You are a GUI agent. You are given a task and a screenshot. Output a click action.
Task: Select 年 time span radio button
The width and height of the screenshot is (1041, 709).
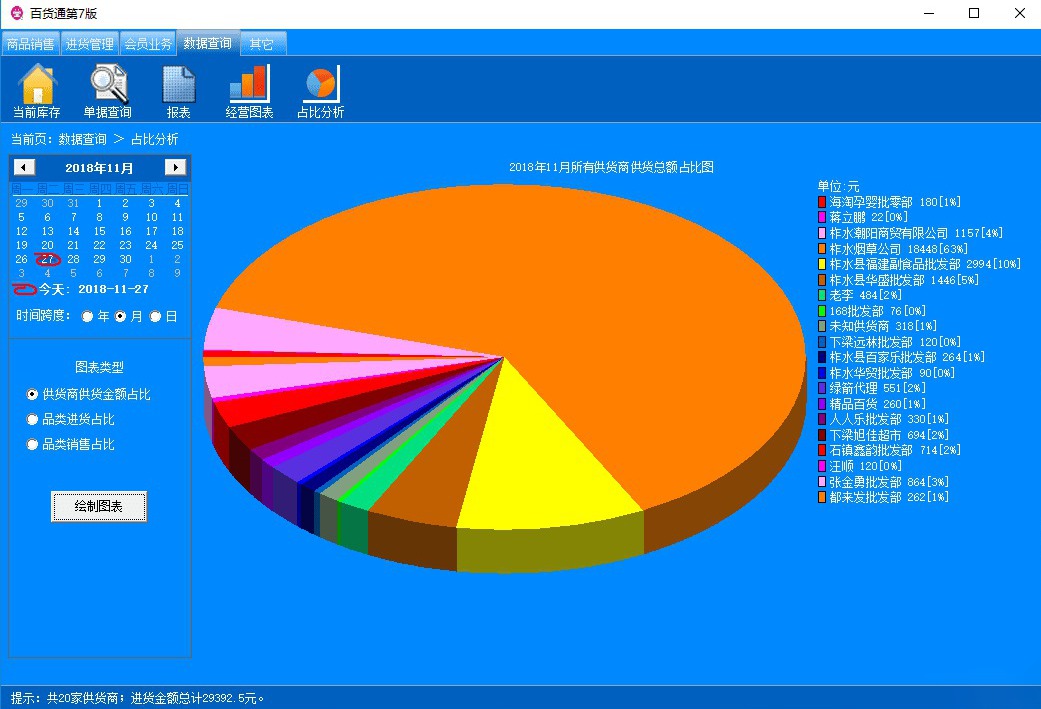click(x=88, y=317)
